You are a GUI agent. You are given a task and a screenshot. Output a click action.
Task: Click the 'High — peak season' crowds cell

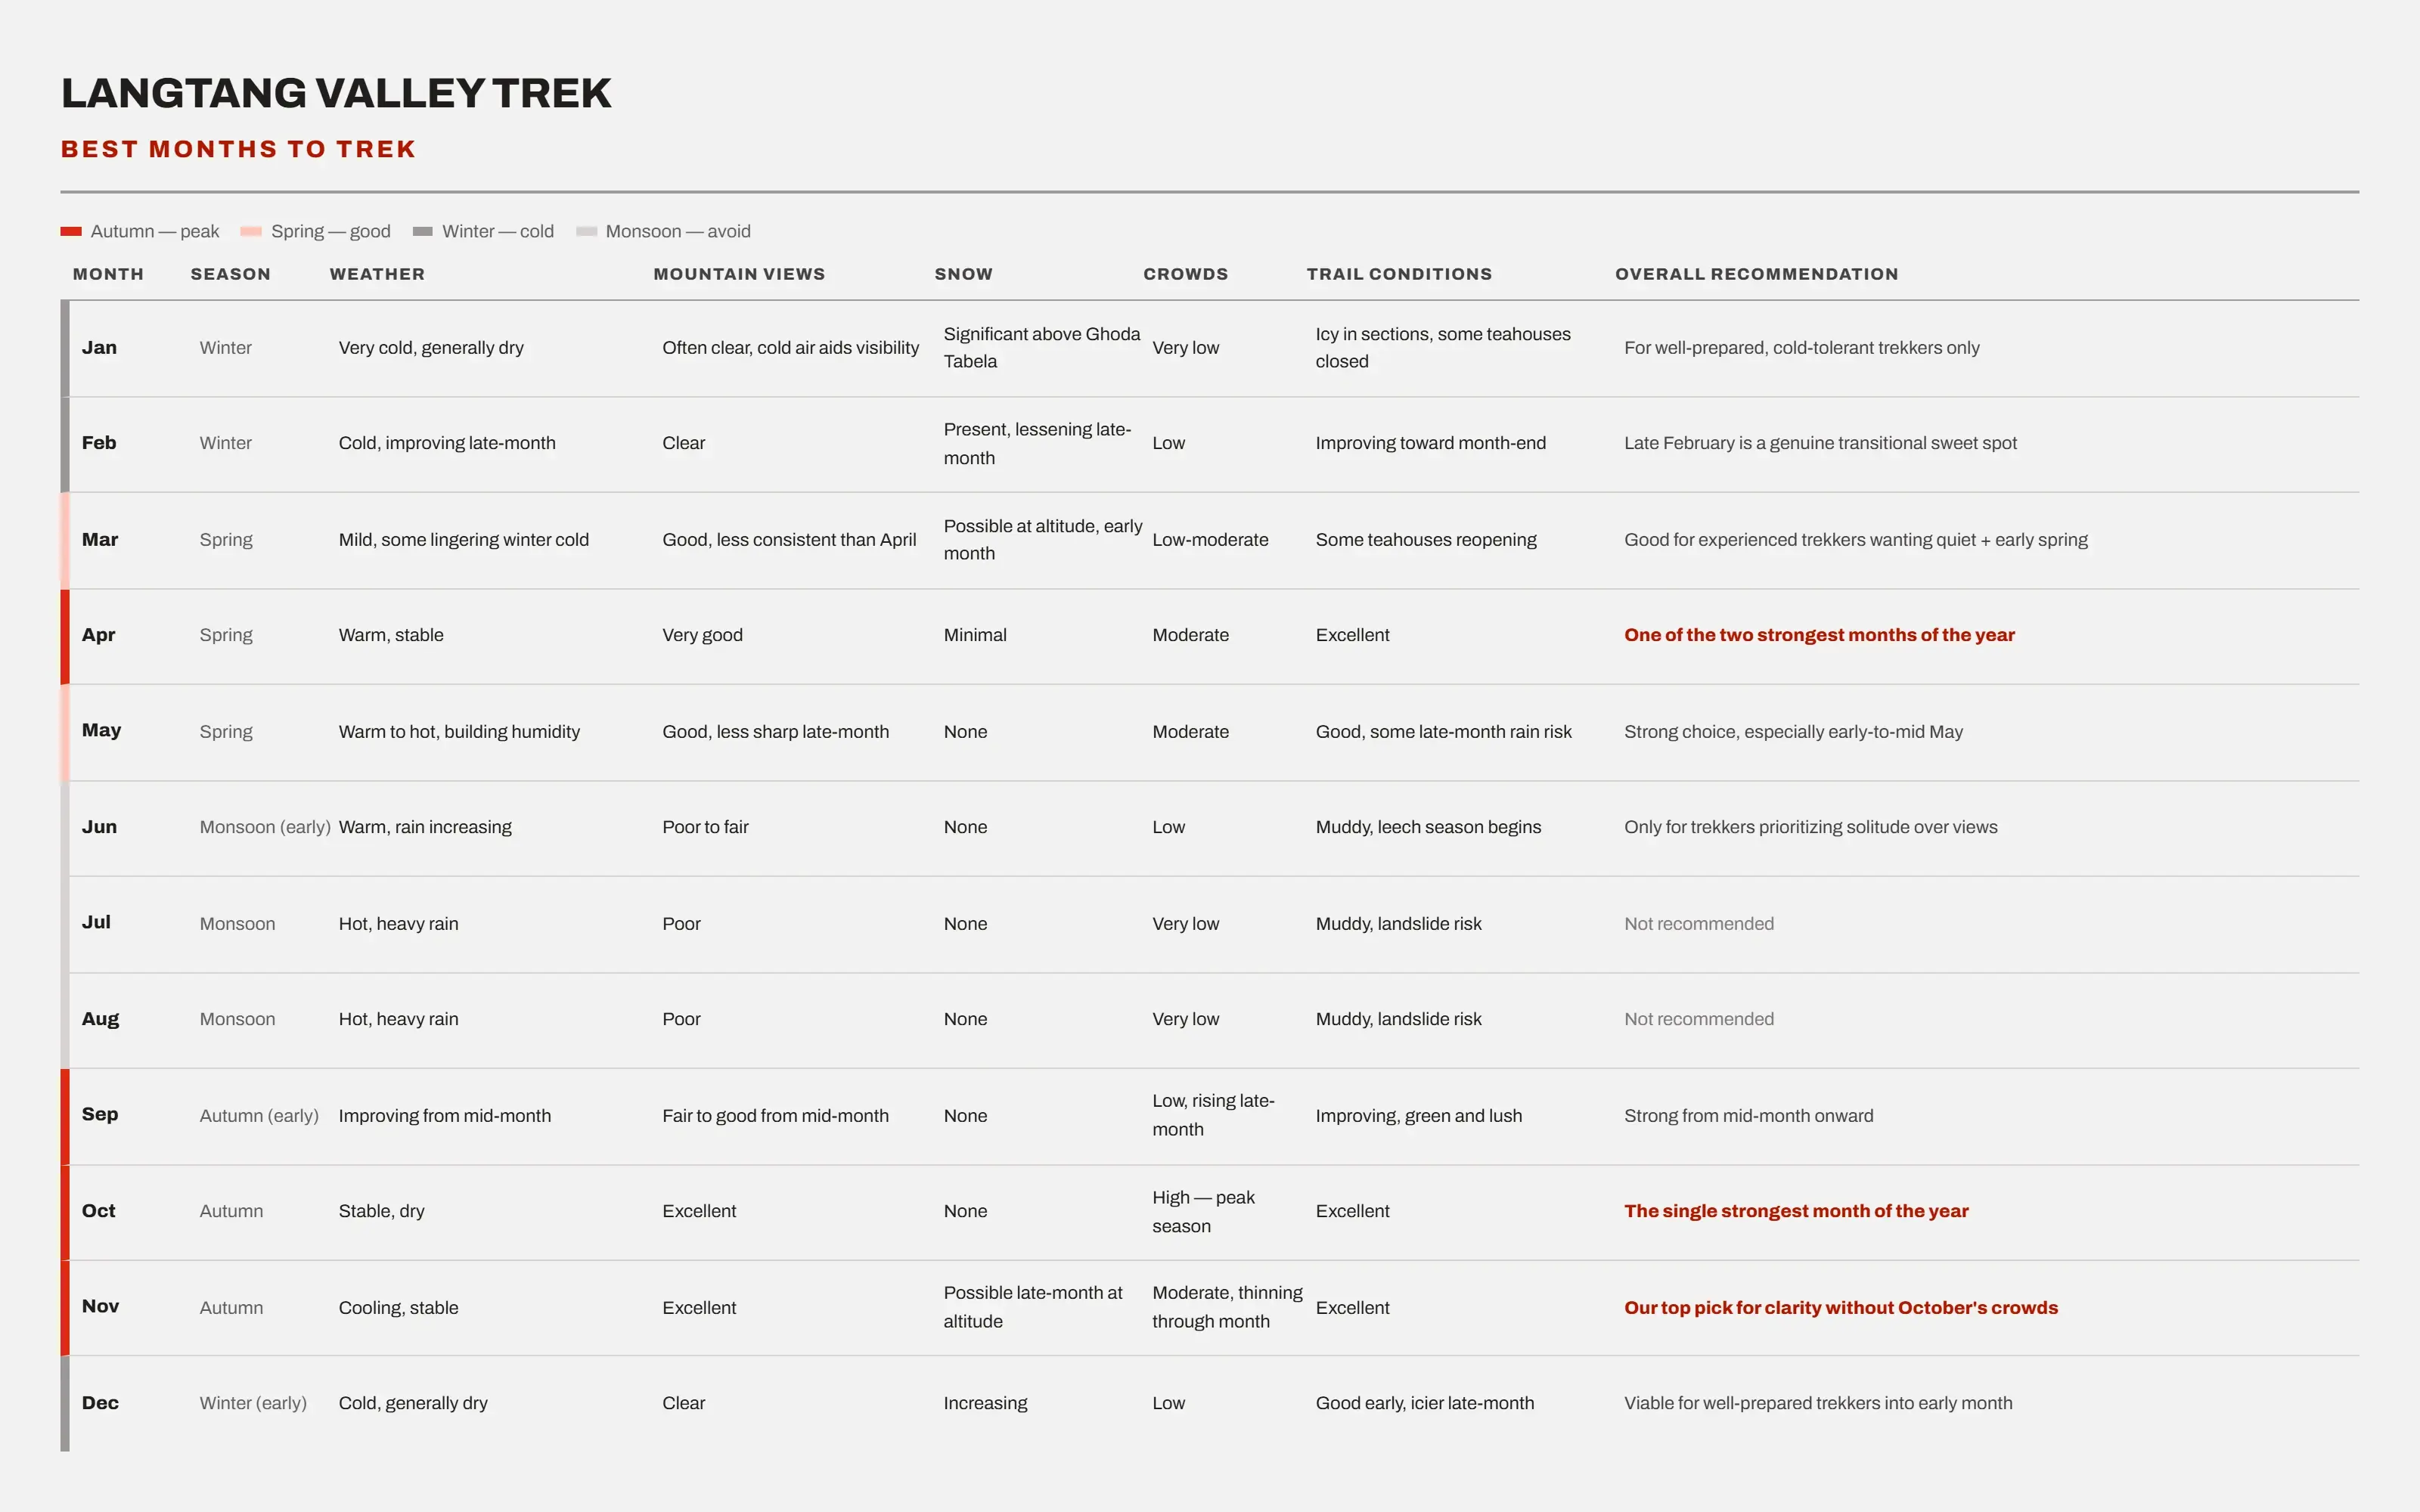(x=1203, y=1211)
